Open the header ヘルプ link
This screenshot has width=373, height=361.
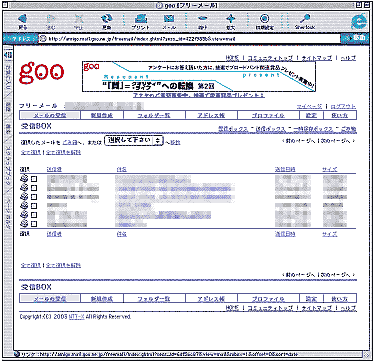[x=349, y=58]
